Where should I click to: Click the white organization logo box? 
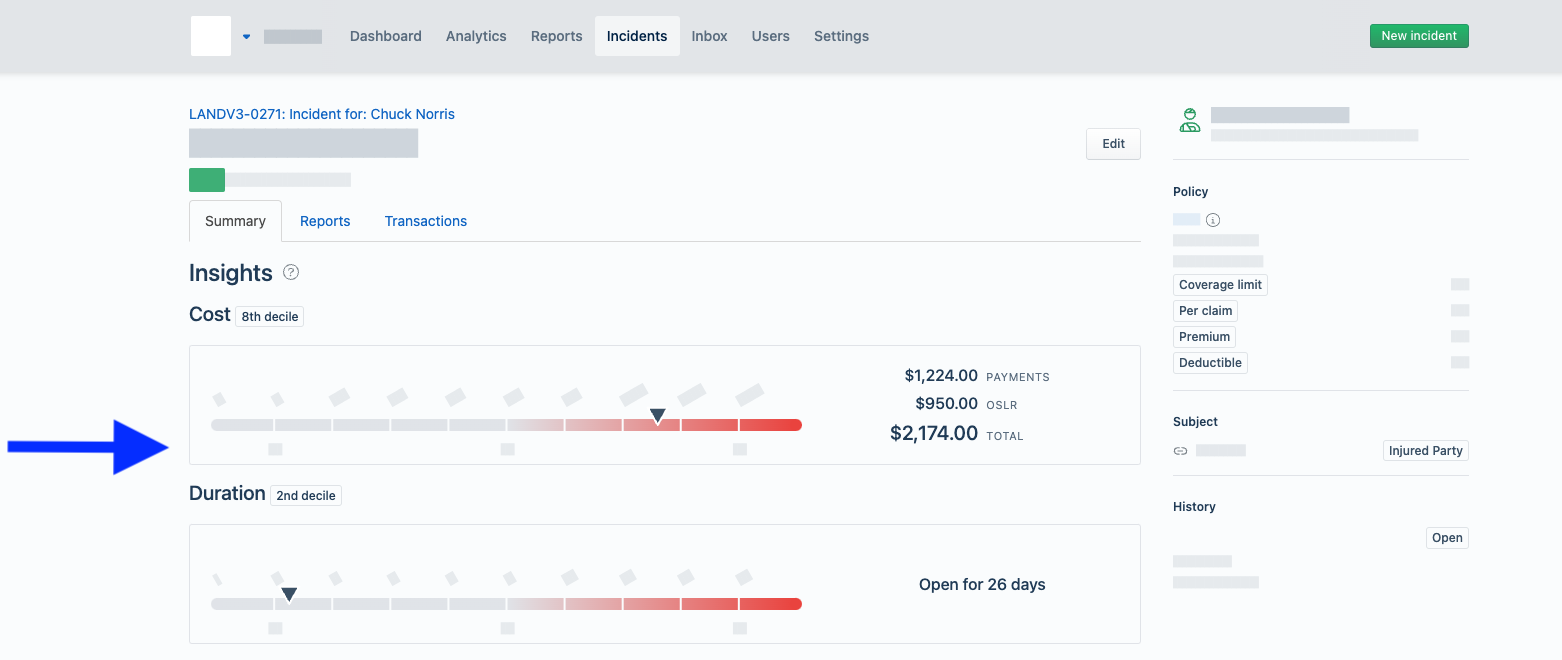coord(211,36)
